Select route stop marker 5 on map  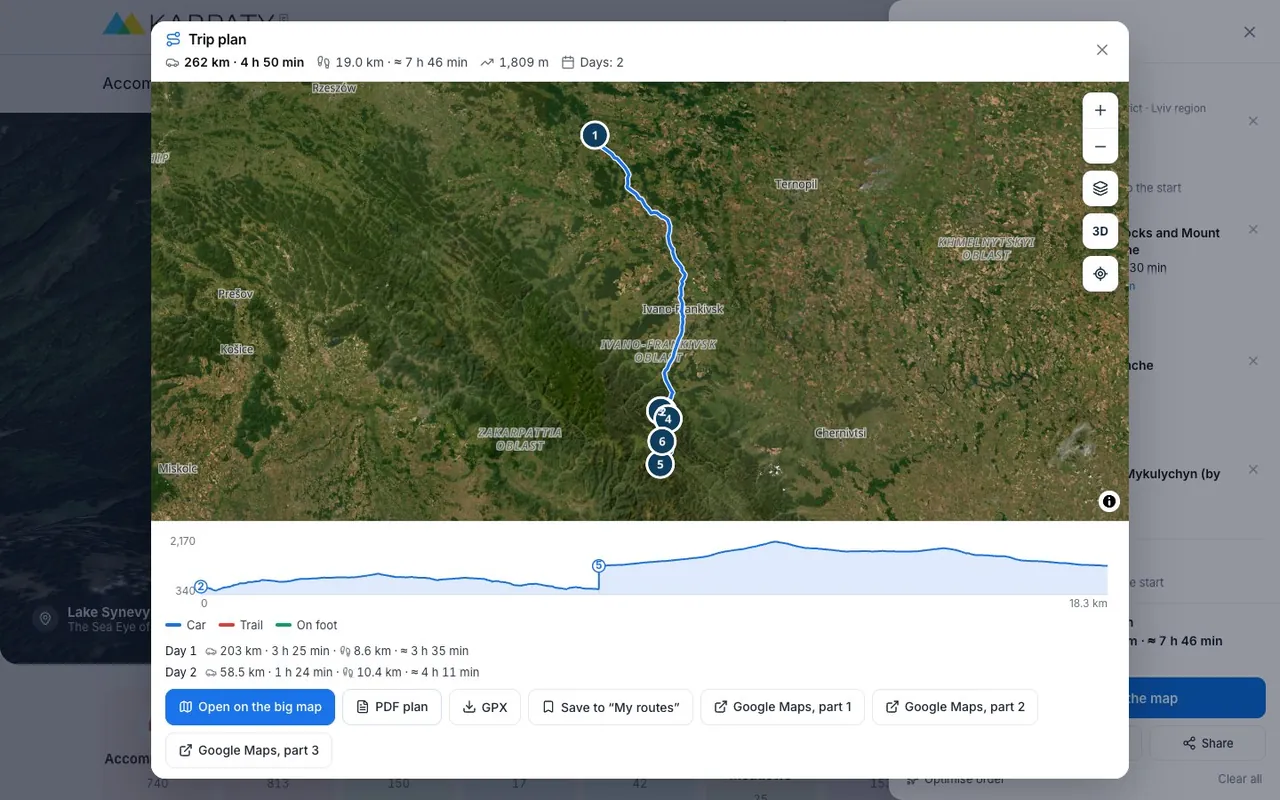click(x=660, y=464)
